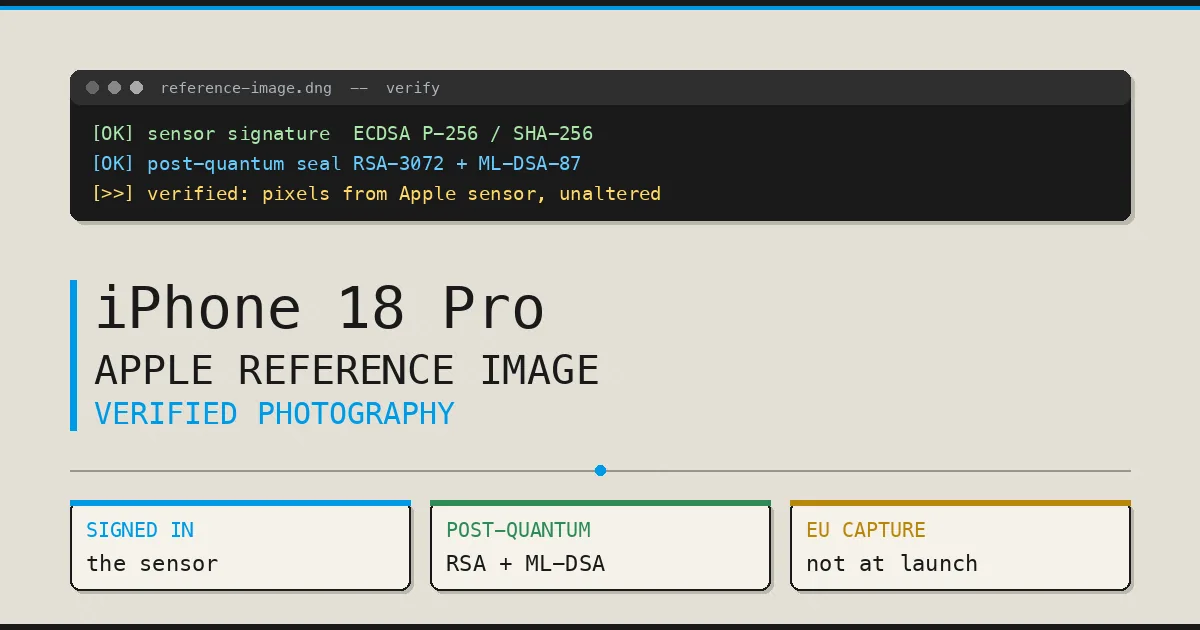Open the 'POST-QUANTUM RSA + ML-DSA' card
Viewport: 1200px width, 630px height.
tap(600, 546)
